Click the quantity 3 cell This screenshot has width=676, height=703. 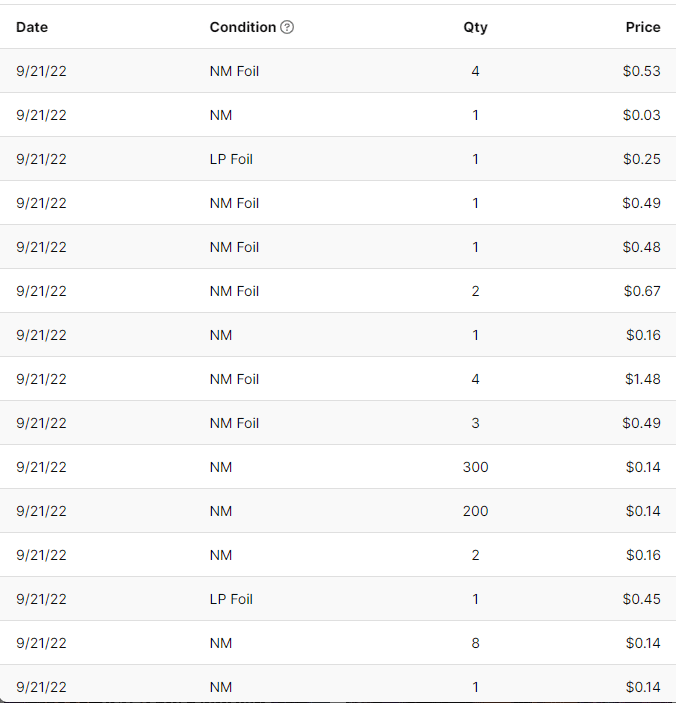476,423
